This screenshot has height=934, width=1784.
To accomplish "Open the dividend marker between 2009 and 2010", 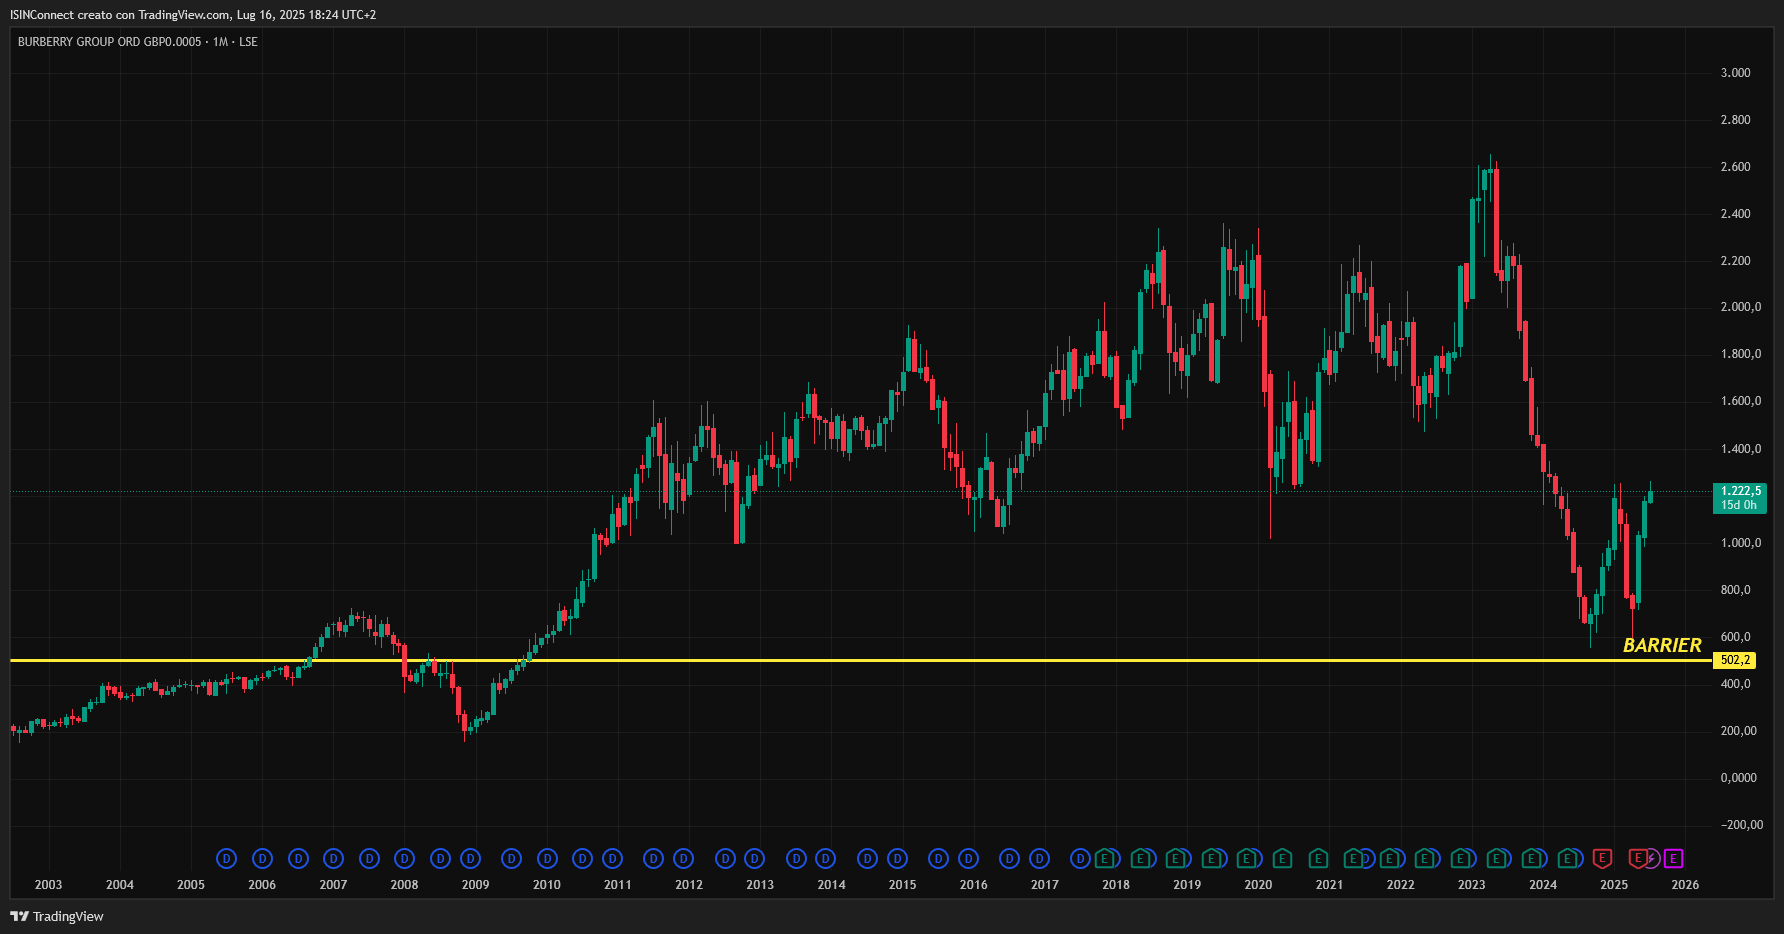I will point(511,858).
